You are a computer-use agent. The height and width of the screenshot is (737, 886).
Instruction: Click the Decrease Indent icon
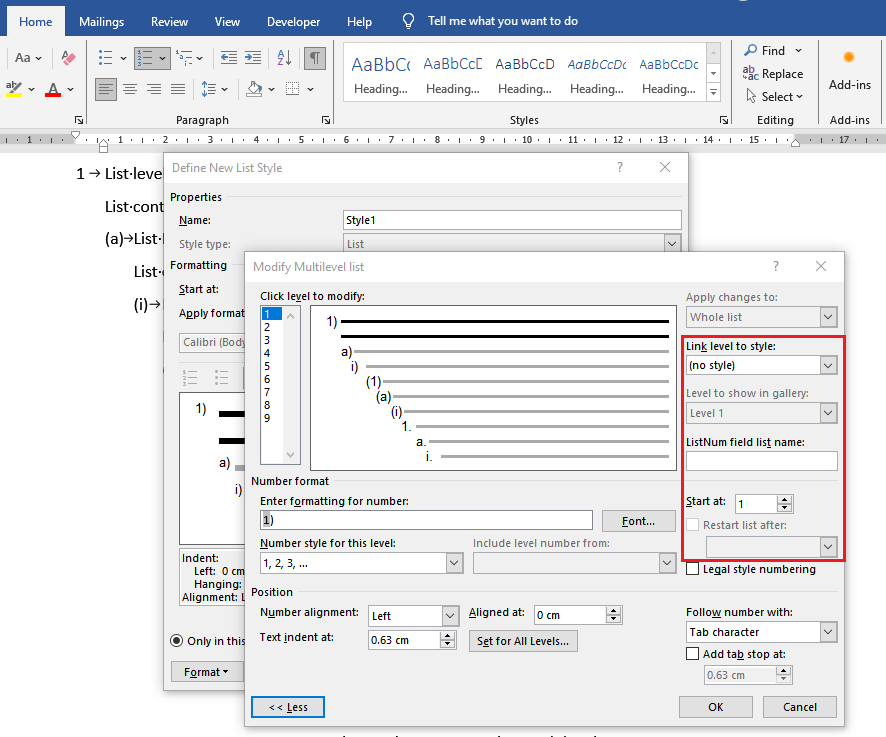point(229,58)
